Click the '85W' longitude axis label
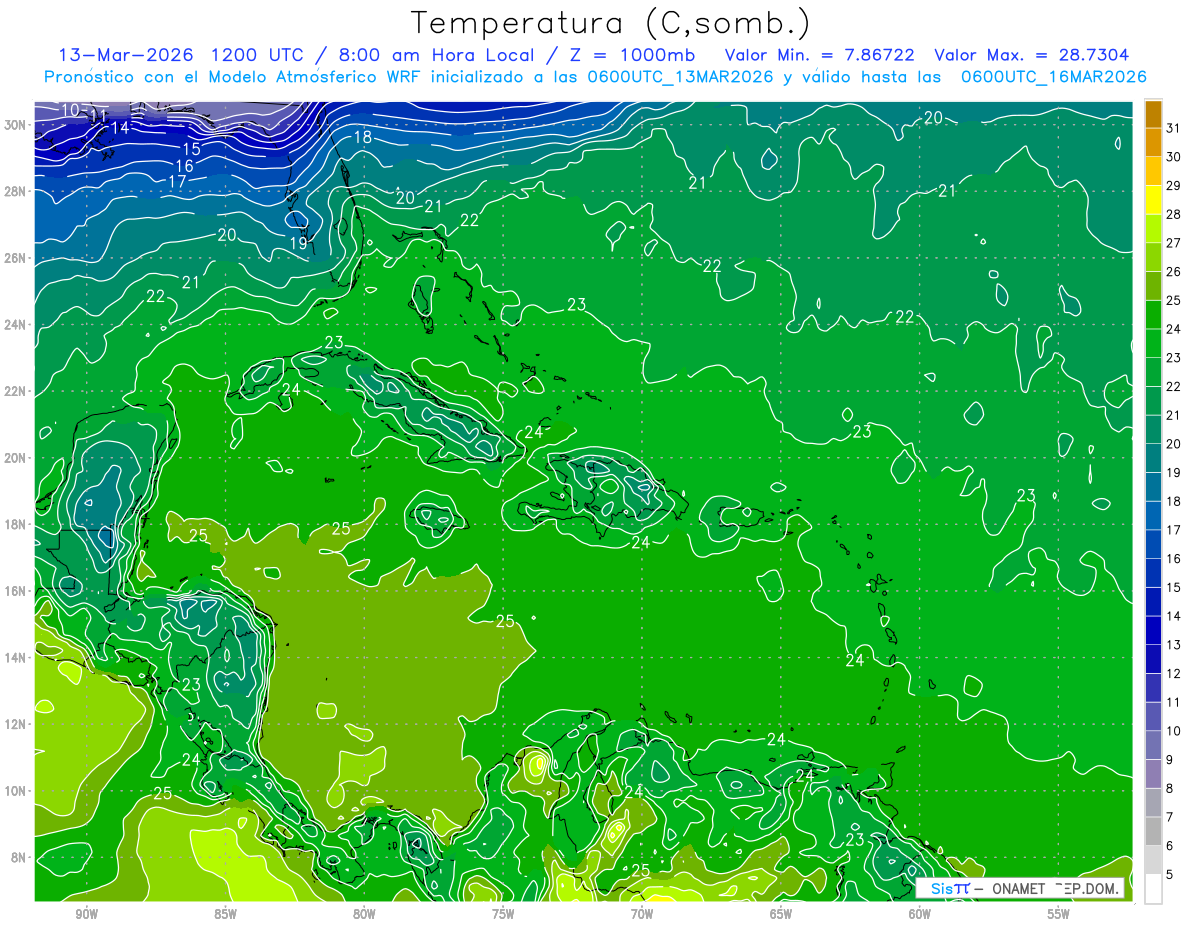This screenshot has width=1200, height=927. coord(225,913)
